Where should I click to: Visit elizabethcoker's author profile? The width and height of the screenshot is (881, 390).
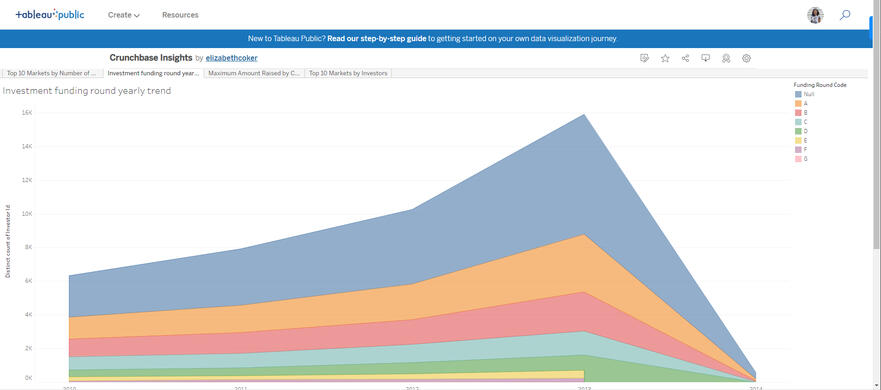click(231, 58)
